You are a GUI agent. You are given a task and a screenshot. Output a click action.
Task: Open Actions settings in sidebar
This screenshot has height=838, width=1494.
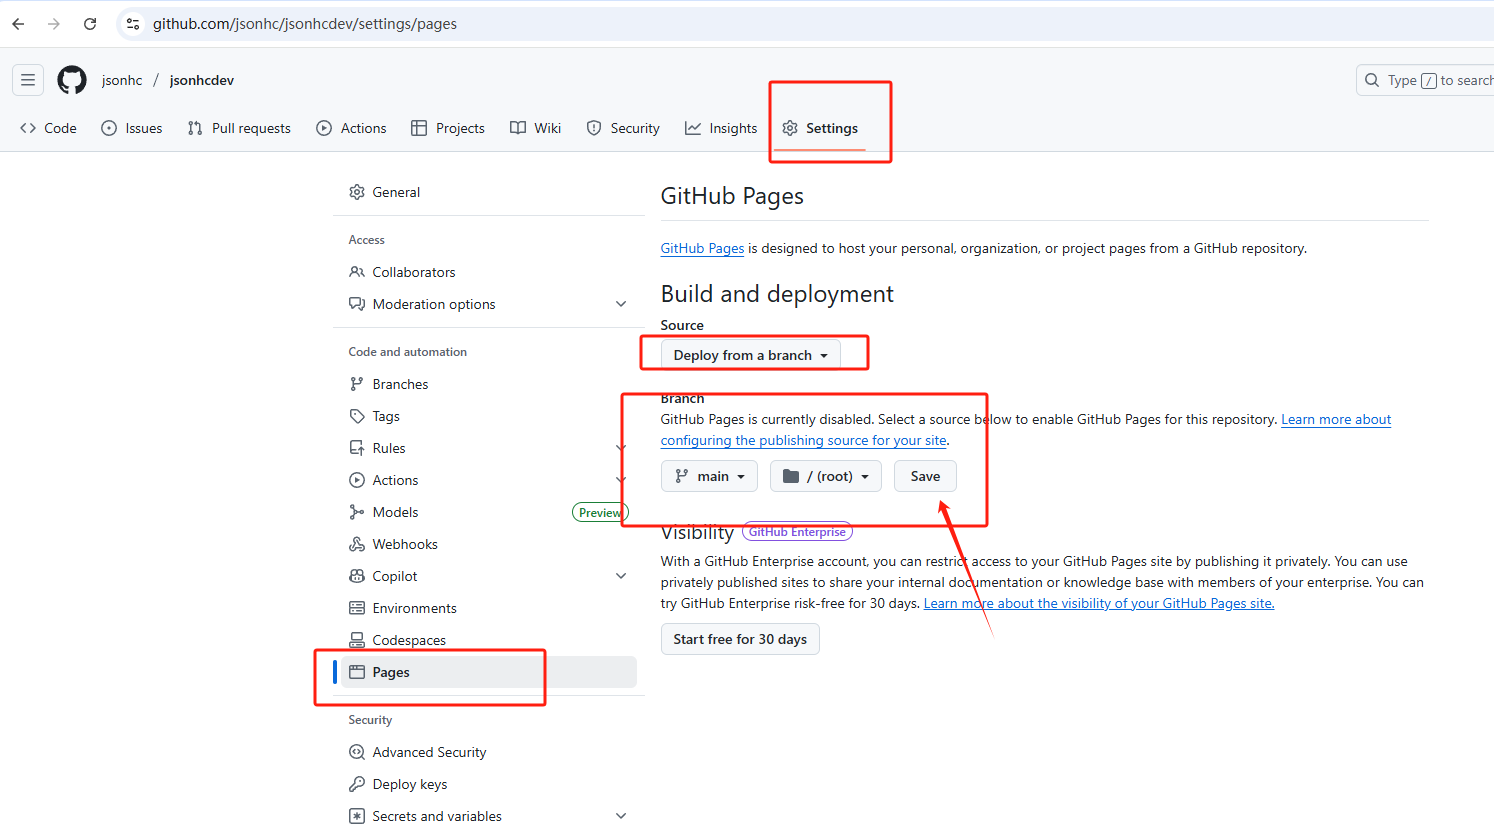489,480
